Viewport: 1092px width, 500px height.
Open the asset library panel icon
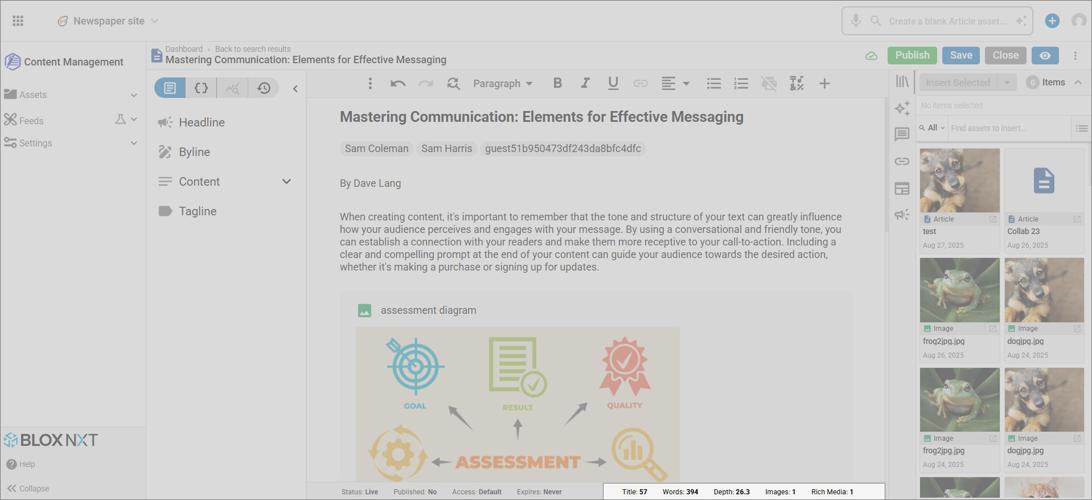[902, 81]
